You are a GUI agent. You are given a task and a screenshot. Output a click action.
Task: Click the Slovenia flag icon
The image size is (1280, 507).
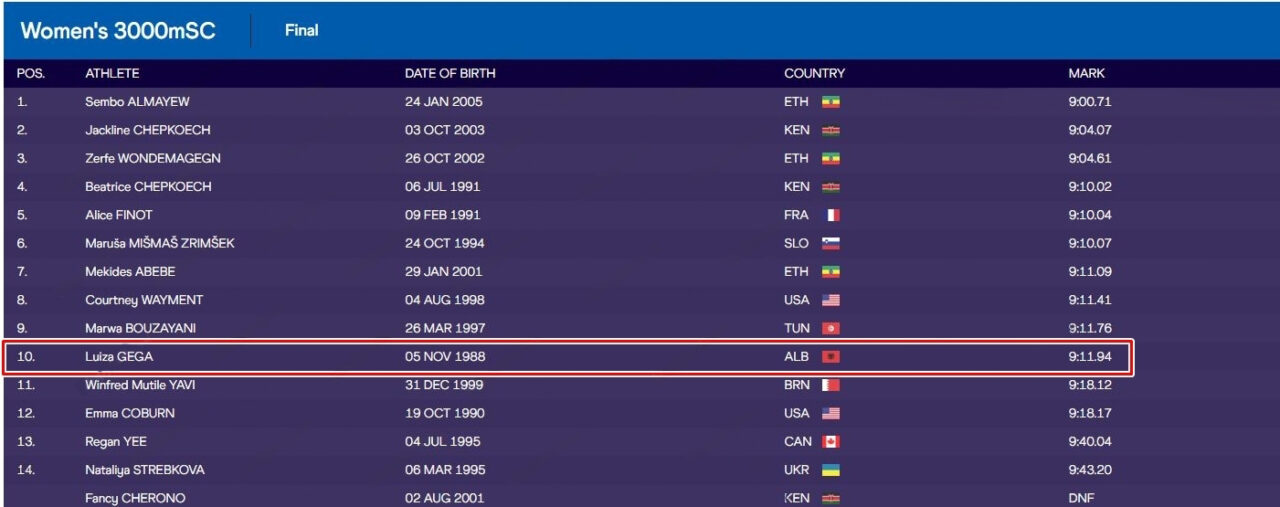830,243
